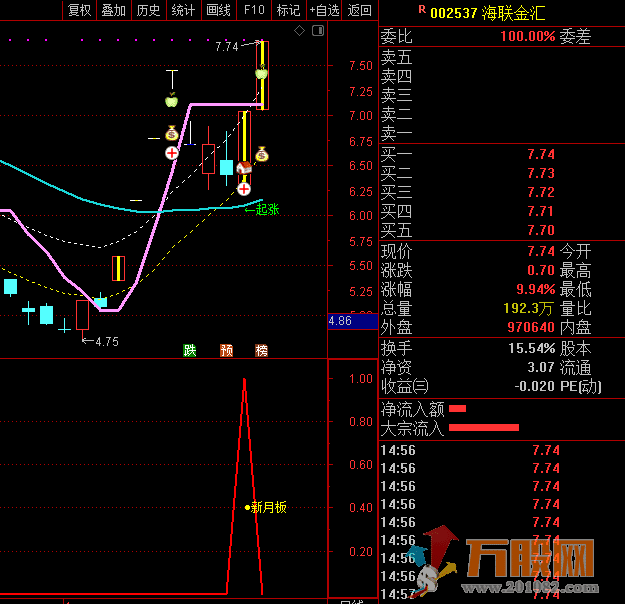Click the 起涨 signal label
The image size is (625, 604).
(x=267, y=209)
